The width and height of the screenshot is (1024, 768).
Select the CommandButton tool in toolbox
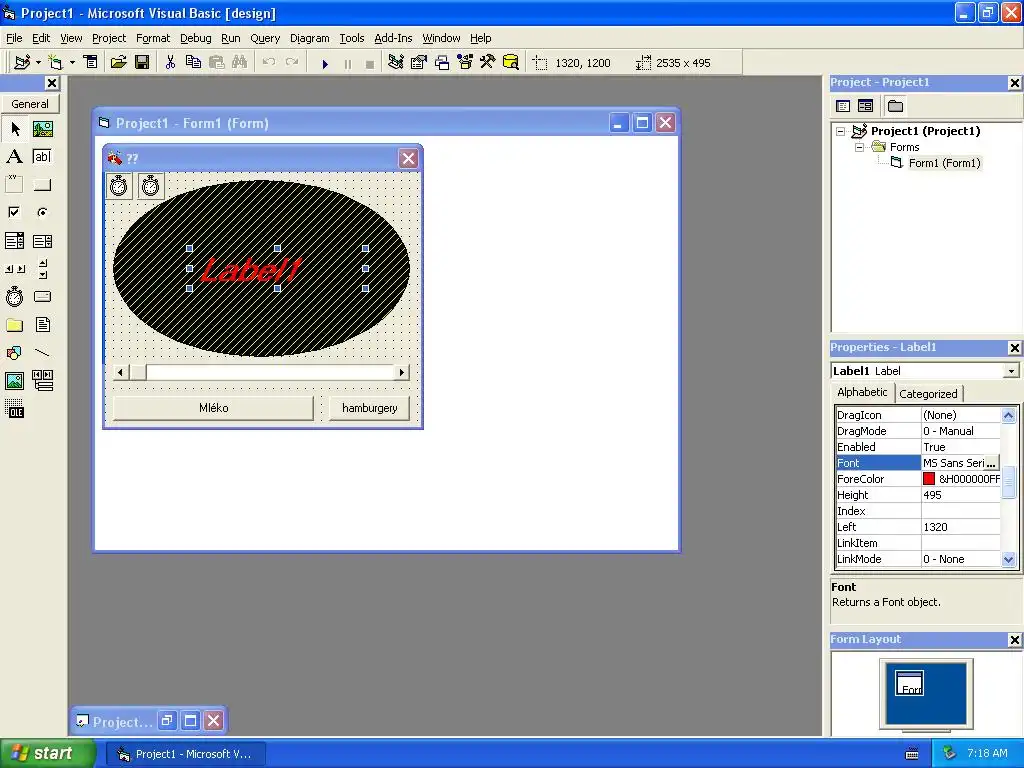click(x=42, y=185)
